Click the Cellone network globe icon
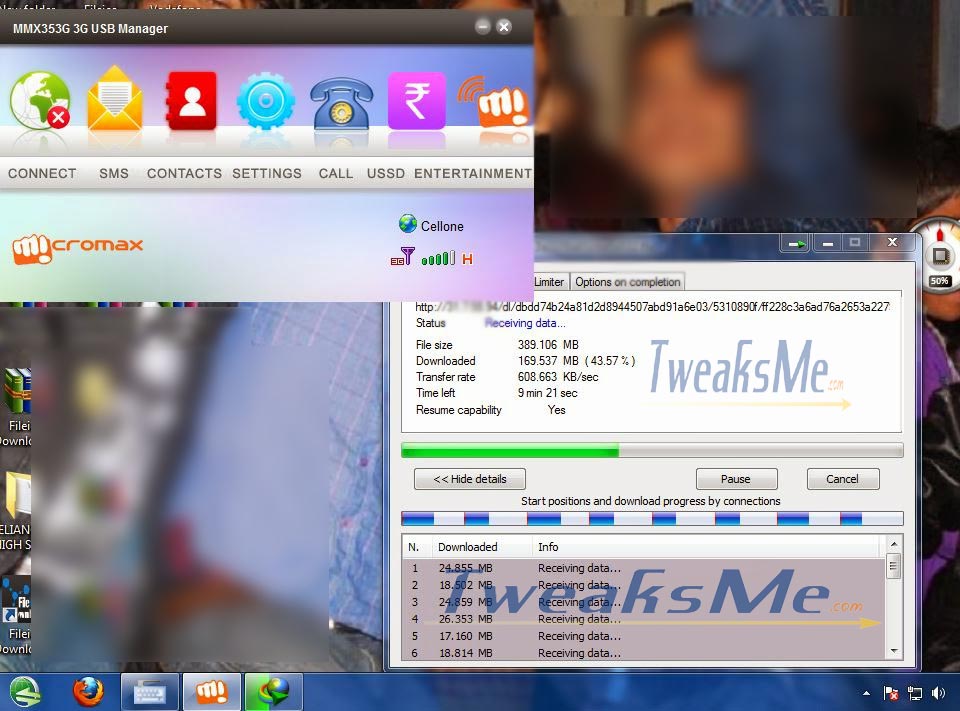 click(x=408, y=224)
